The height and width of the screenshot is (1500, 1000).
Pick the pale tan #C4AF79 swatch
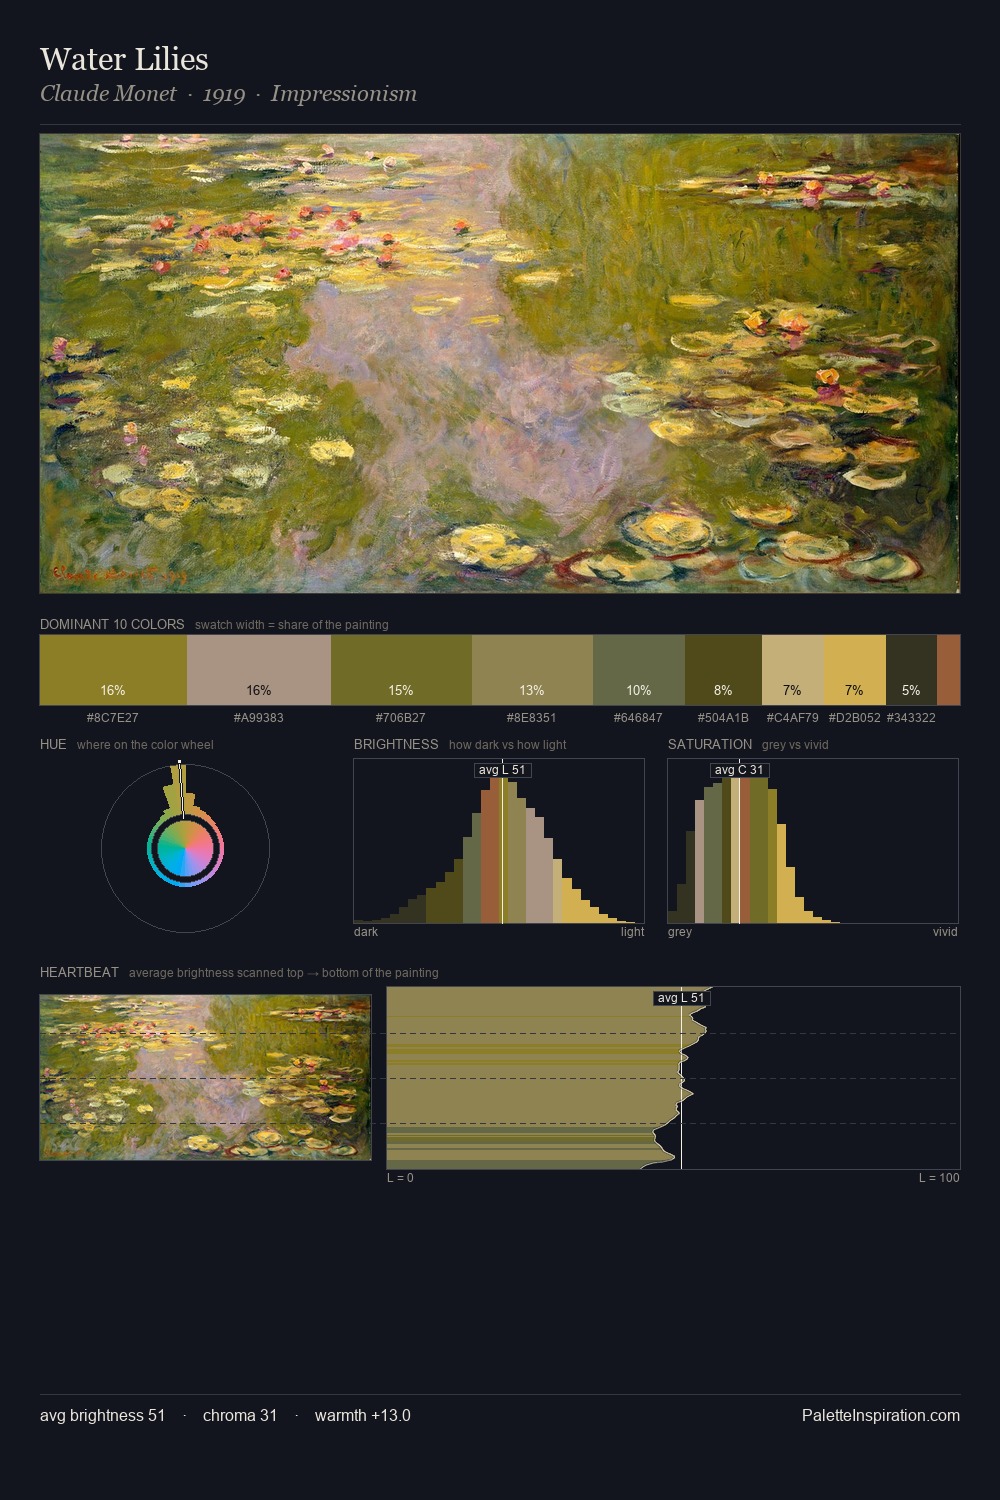(x=793, y=670)
